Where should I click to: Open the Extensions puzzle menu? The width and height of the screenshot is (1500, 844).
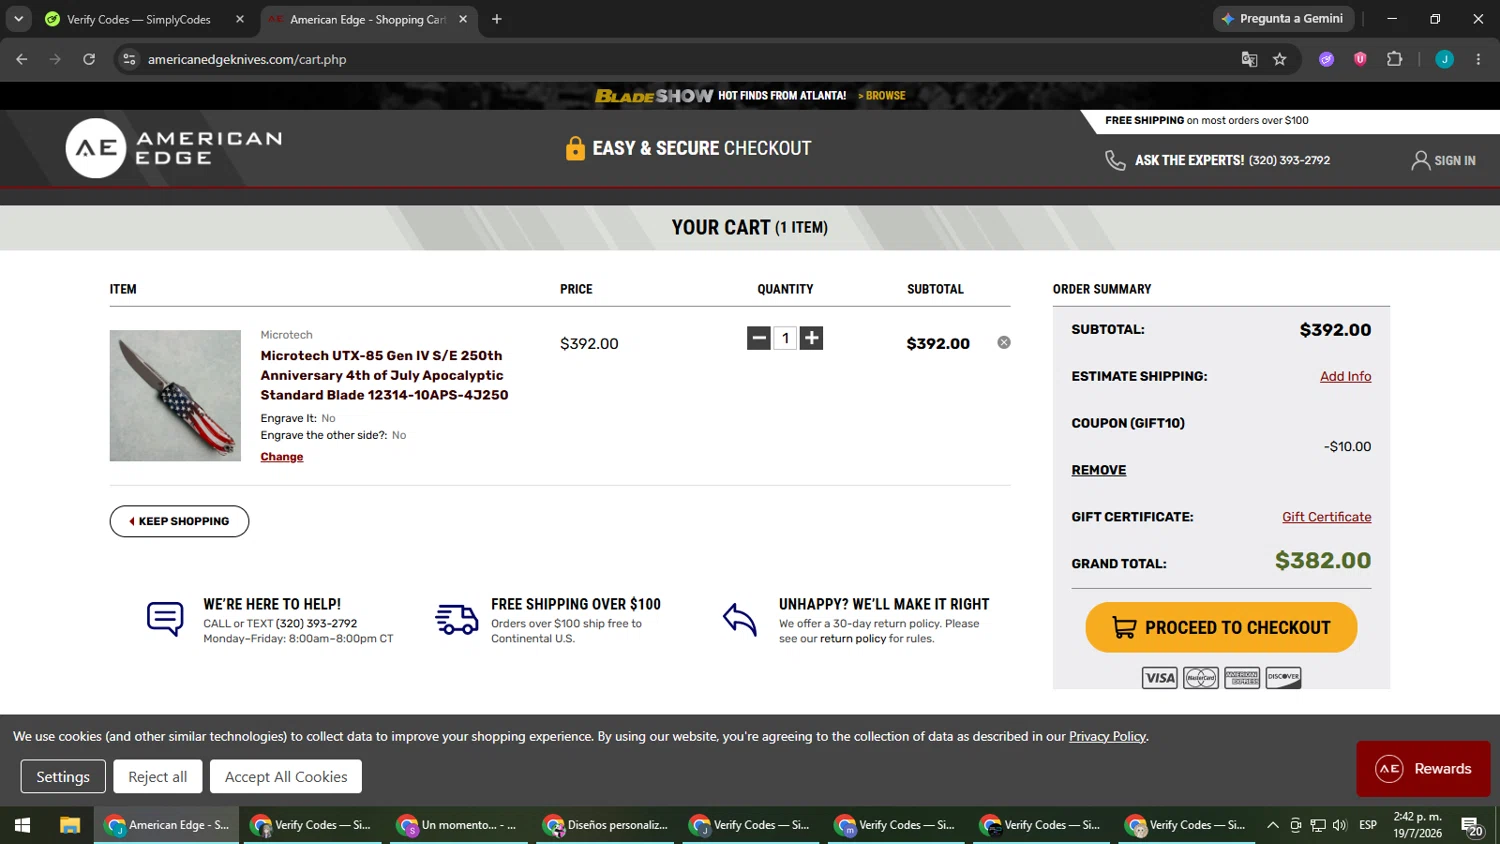coord(1395,59)
